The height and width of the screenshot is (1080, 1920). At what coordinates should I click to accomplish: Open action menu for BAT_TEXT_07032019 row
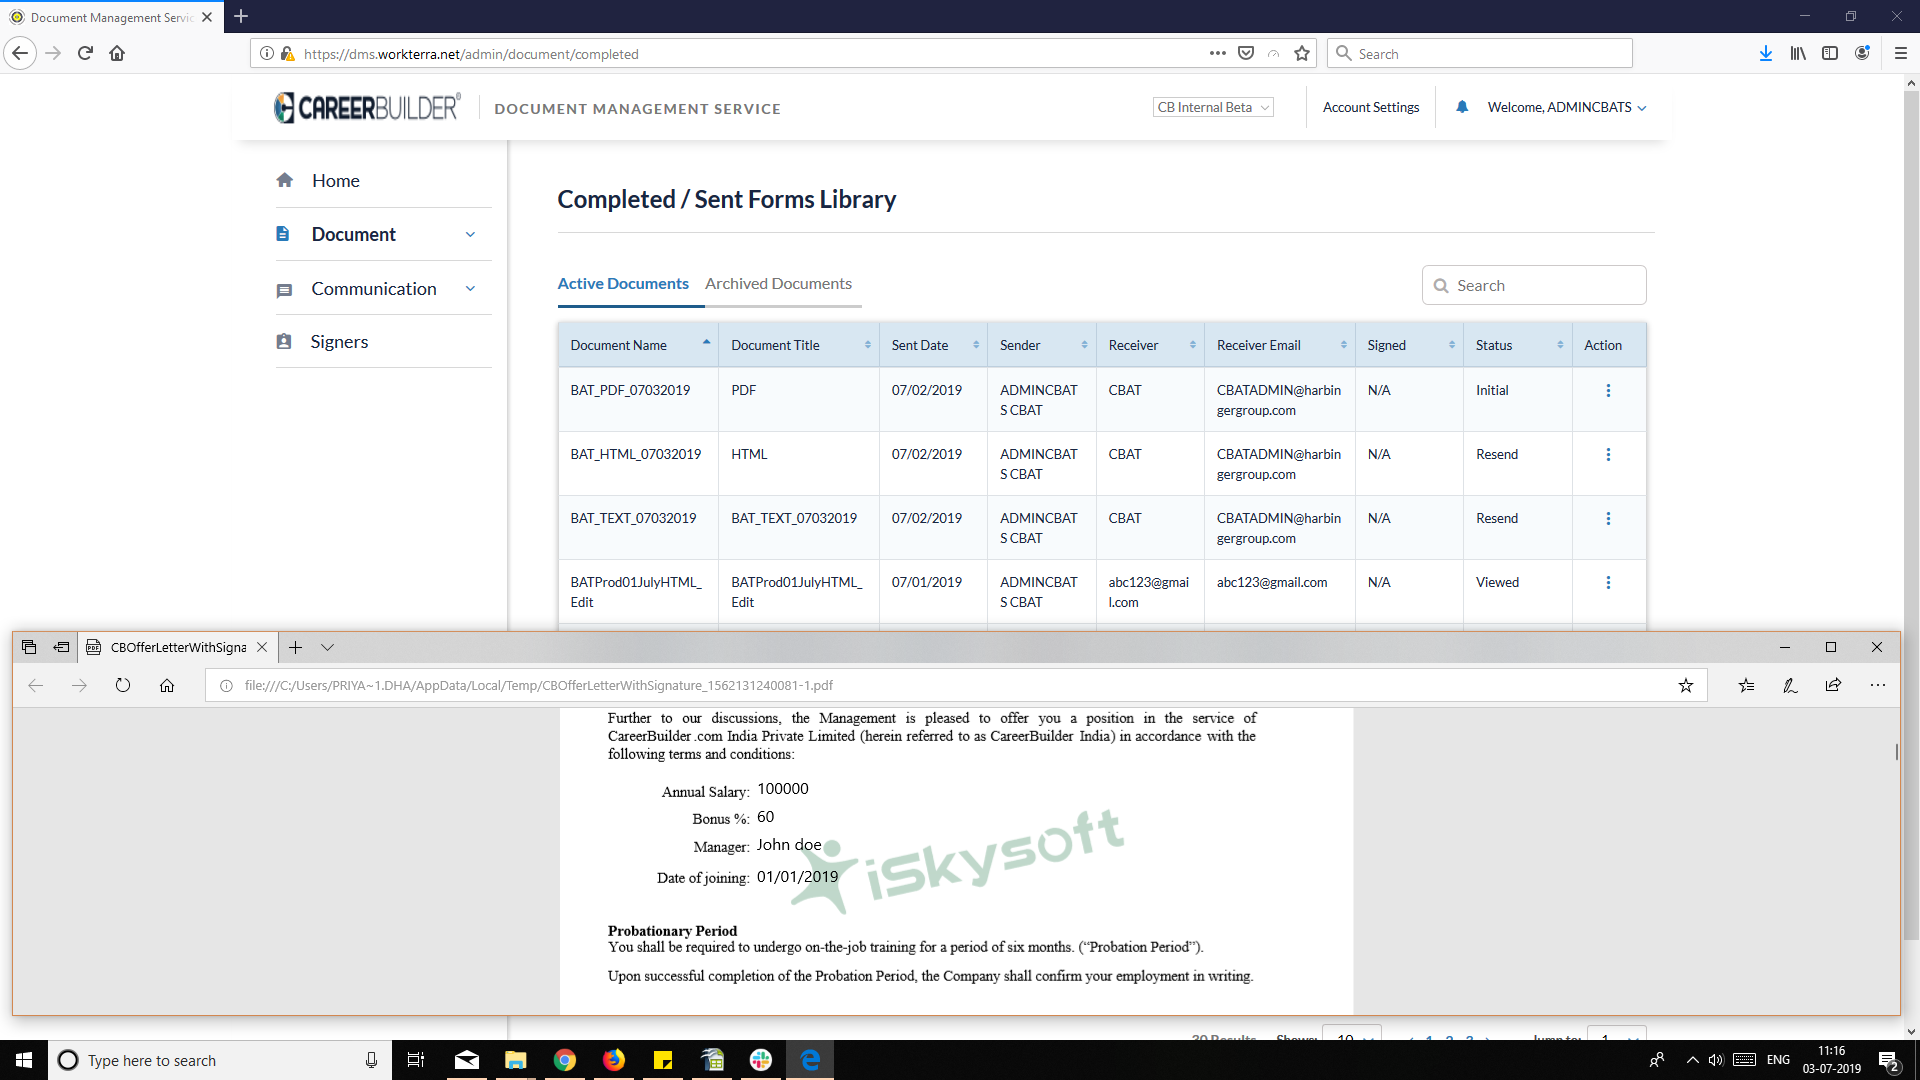coord(1608,518)
